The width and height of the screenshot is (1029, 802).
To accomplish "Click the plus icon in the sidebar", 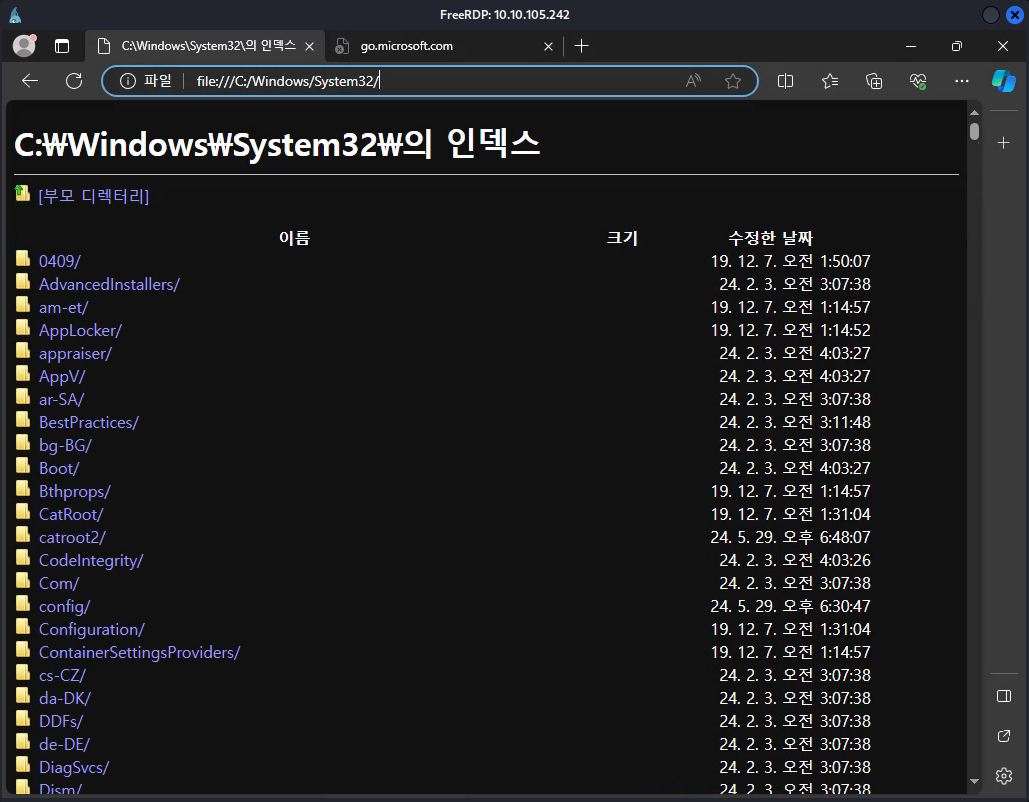I will pyautogui.click(x=1004, y=143).
